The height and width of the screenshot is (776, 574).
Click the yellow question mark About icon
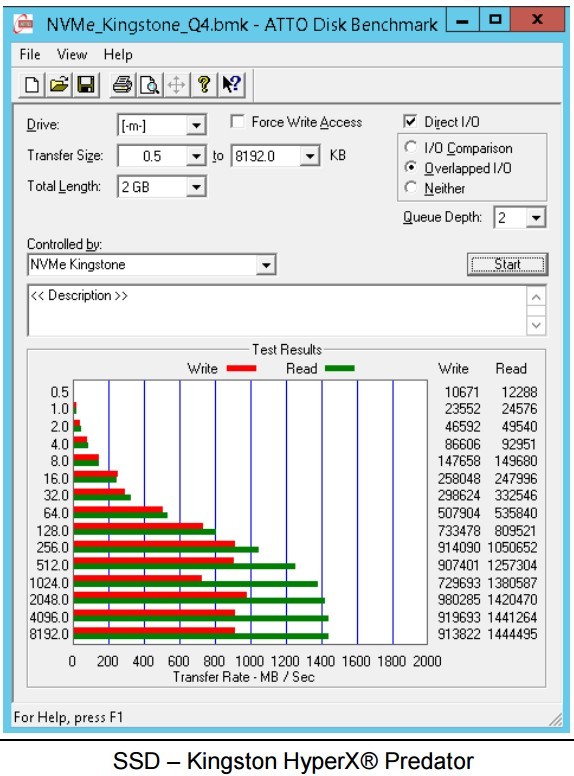[x=203, y=84]
